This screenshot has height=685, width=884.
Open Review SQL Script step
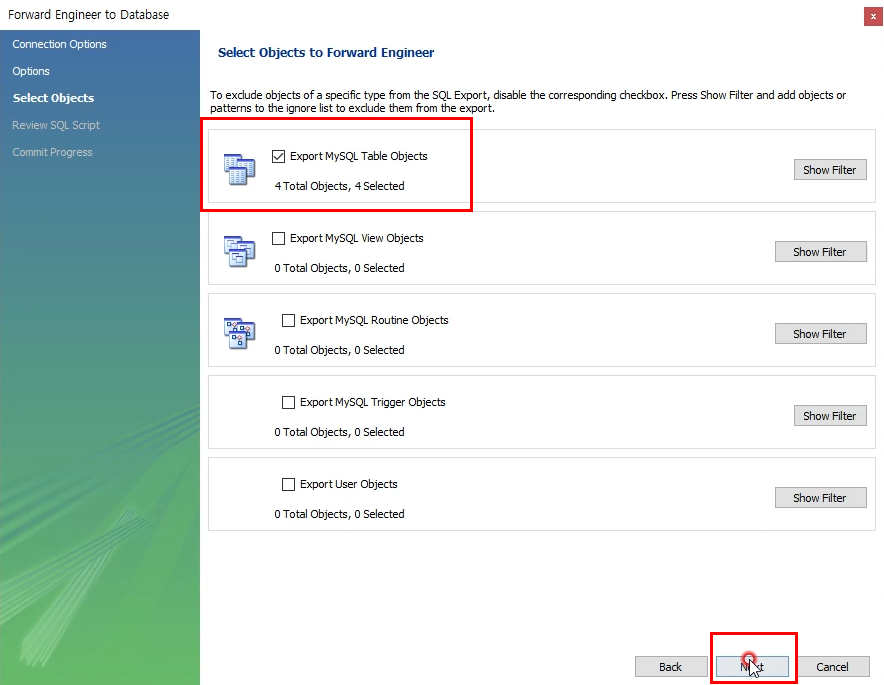56,125
